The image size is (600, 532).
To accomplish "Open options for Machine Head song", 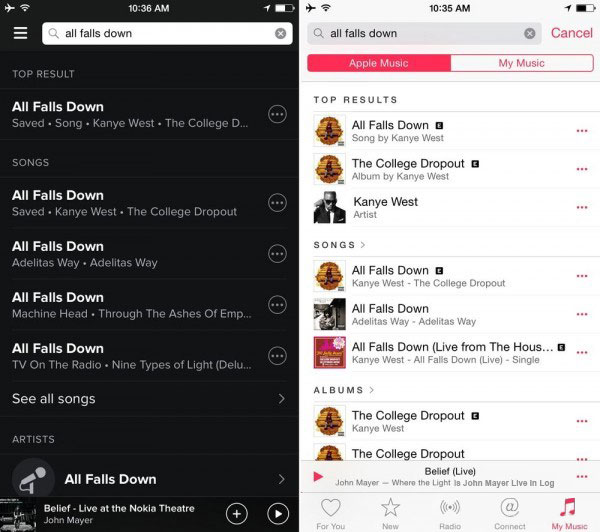I will [x=277, y=305].
